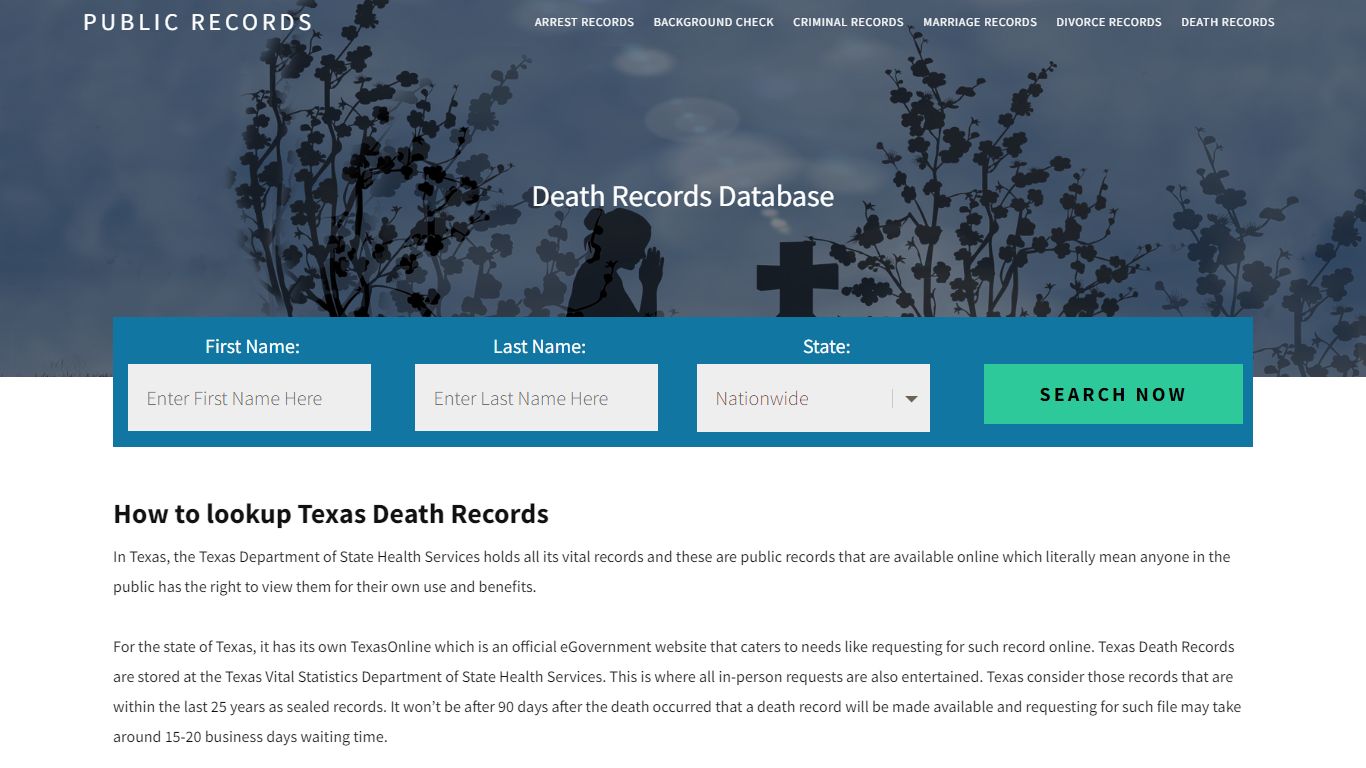
Task: Open Criminal Records in the navigation
Action: (848, 22)
